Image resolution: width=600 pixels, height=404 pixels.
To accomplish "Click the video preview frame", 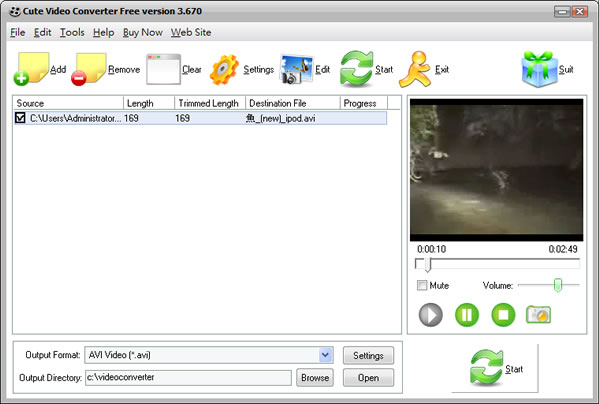I will click(496, 170).
